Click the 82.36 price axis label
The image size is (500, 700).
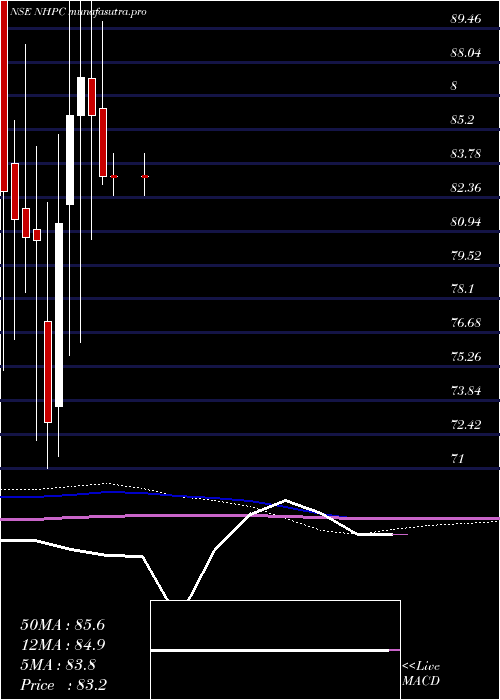466,188
